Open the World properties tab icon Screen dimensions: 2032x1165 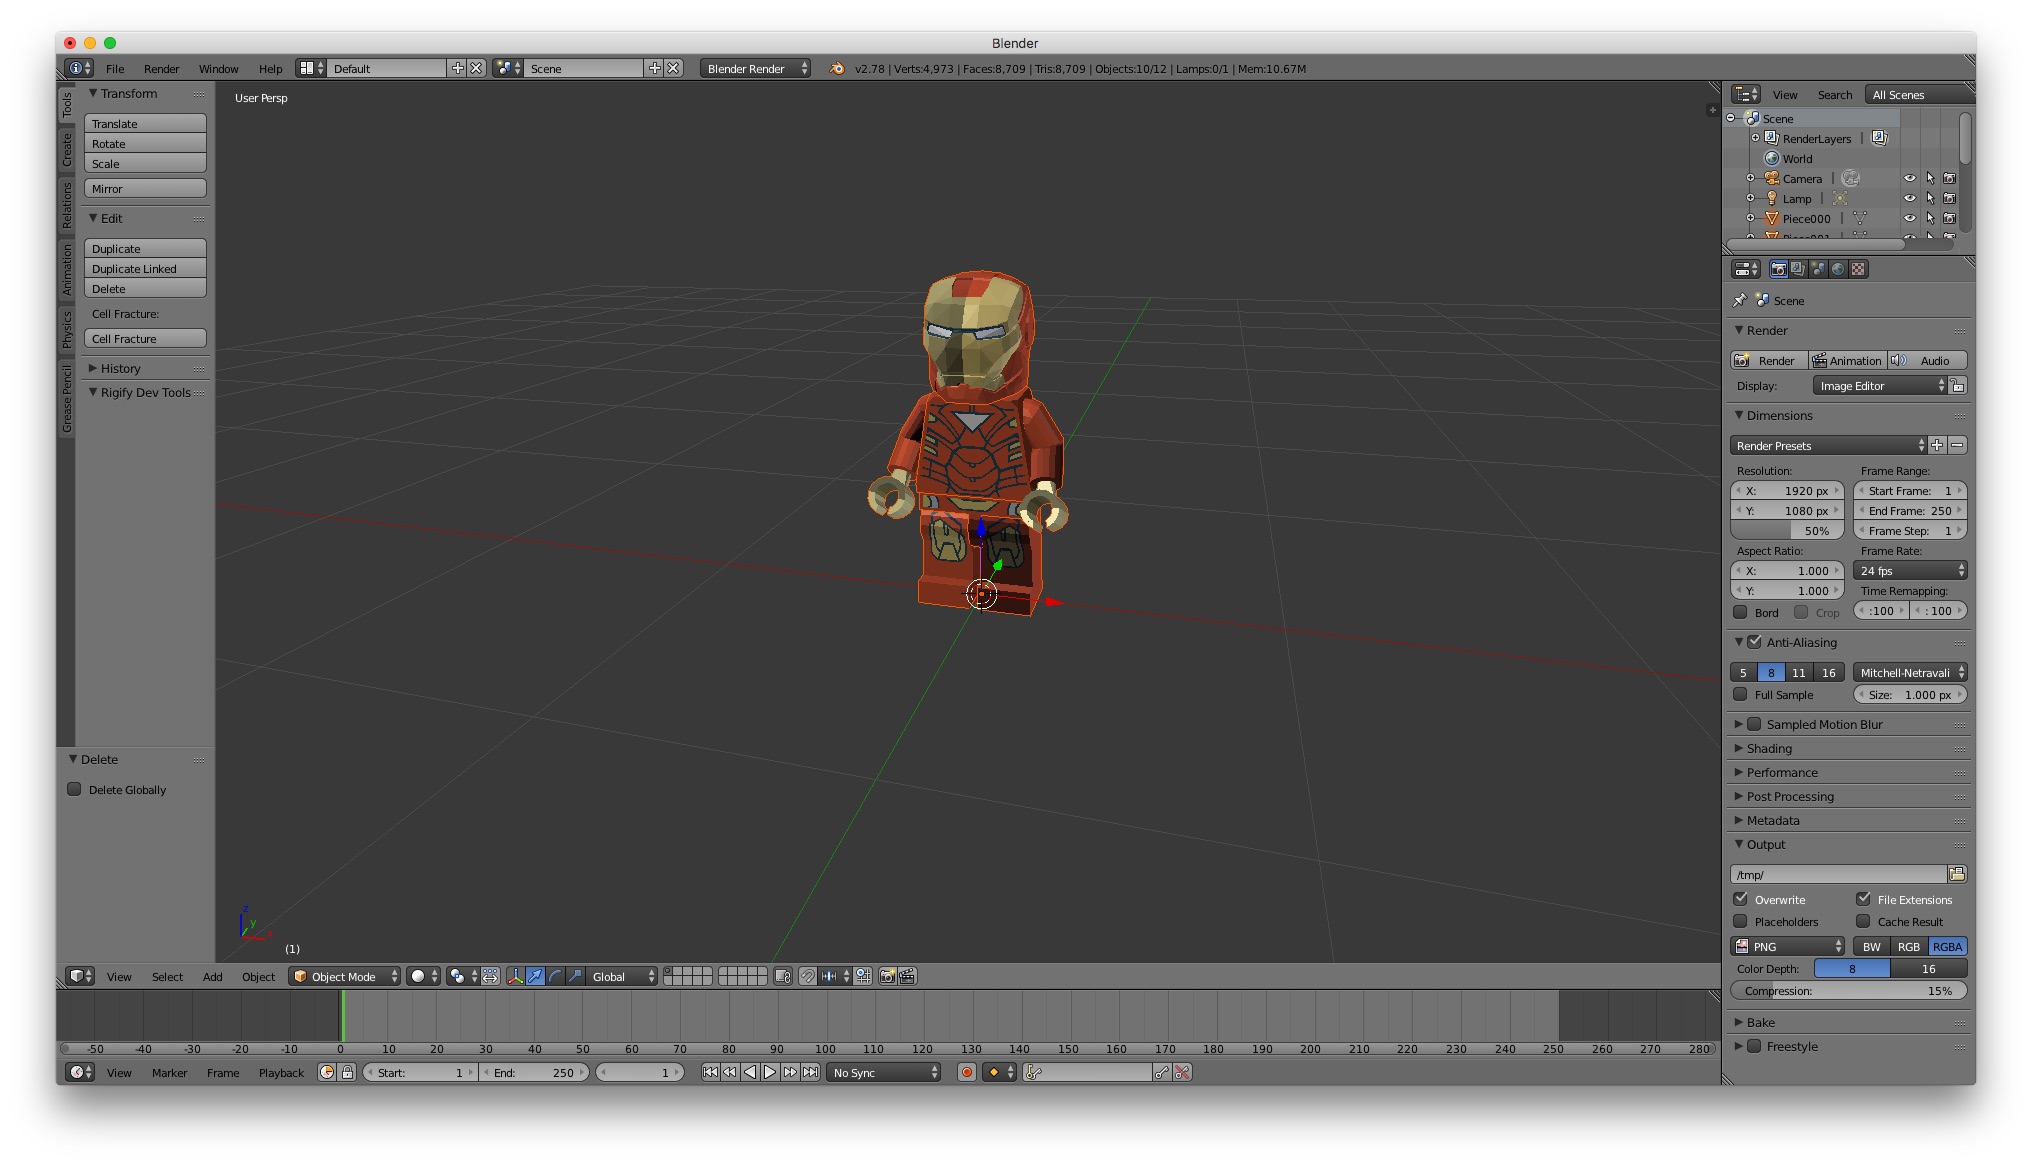(1838, 269)
